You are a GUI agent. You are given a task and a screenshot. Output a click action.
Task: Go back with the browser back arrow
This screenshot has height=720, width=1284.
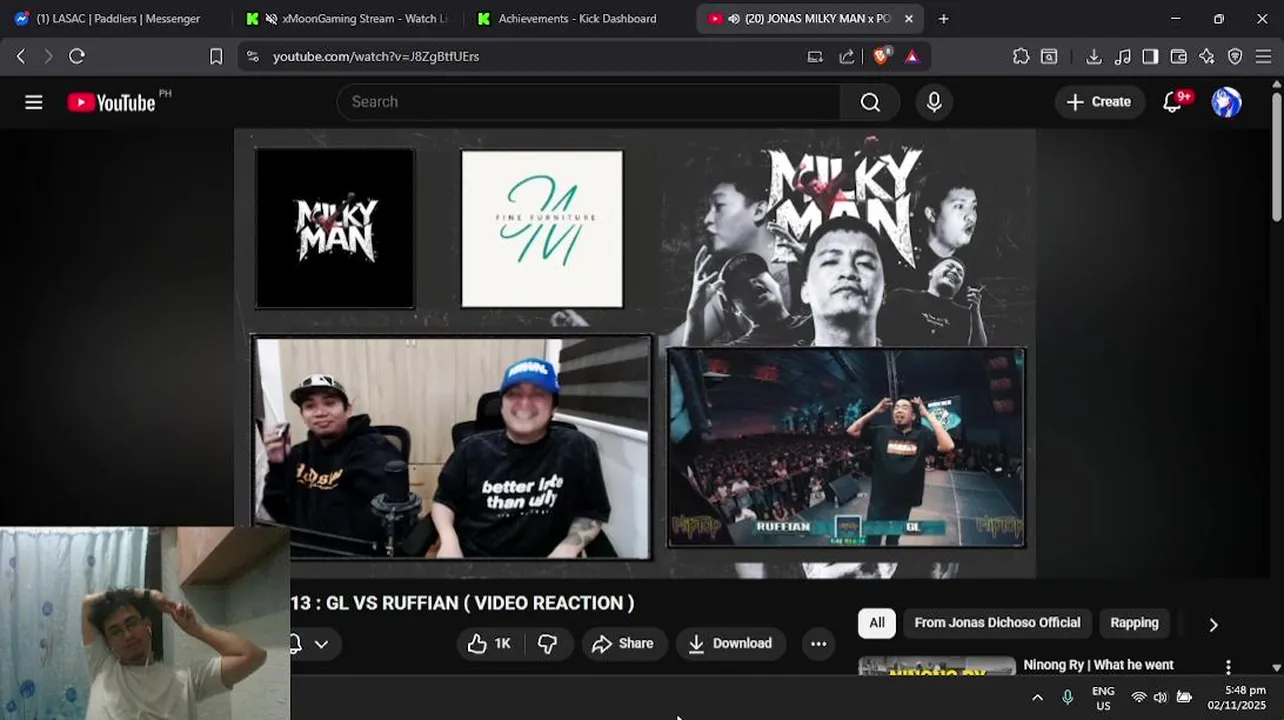pyautogui.click(x=21, y=56)
